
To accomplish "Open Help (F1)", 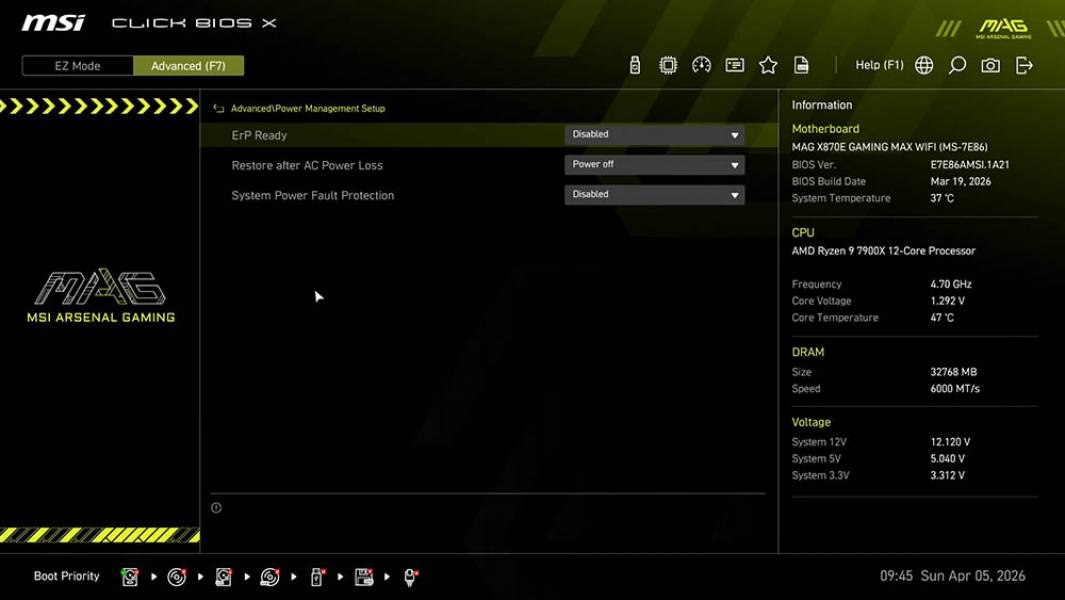I will coord(877,64).
